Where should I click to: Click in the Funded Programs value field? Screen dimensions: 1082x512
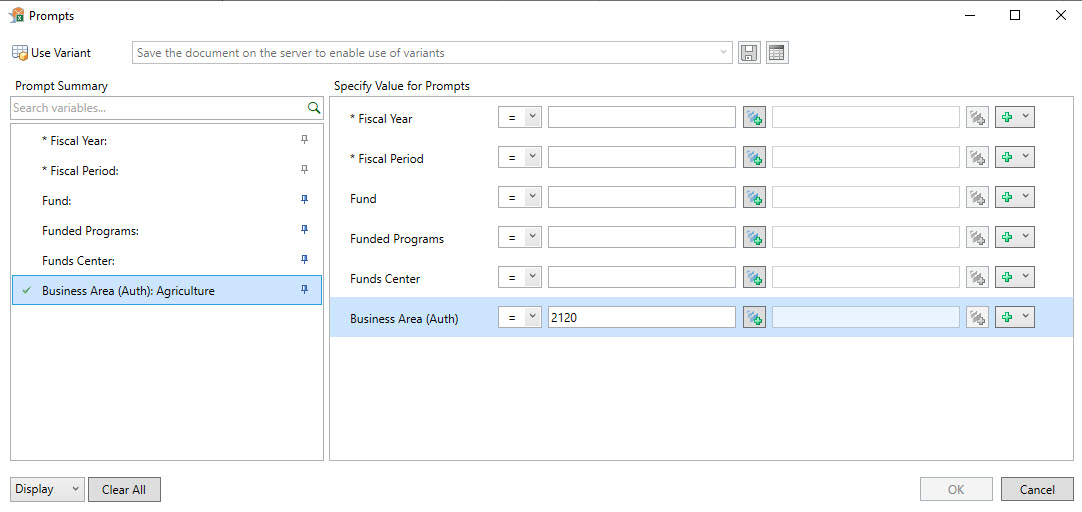(x=642, y=238)
